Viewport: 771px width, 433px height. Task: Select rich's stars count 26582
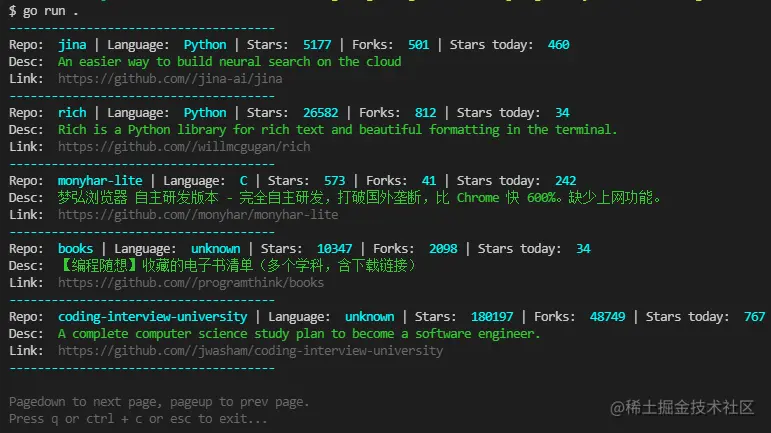coord(321,113)
